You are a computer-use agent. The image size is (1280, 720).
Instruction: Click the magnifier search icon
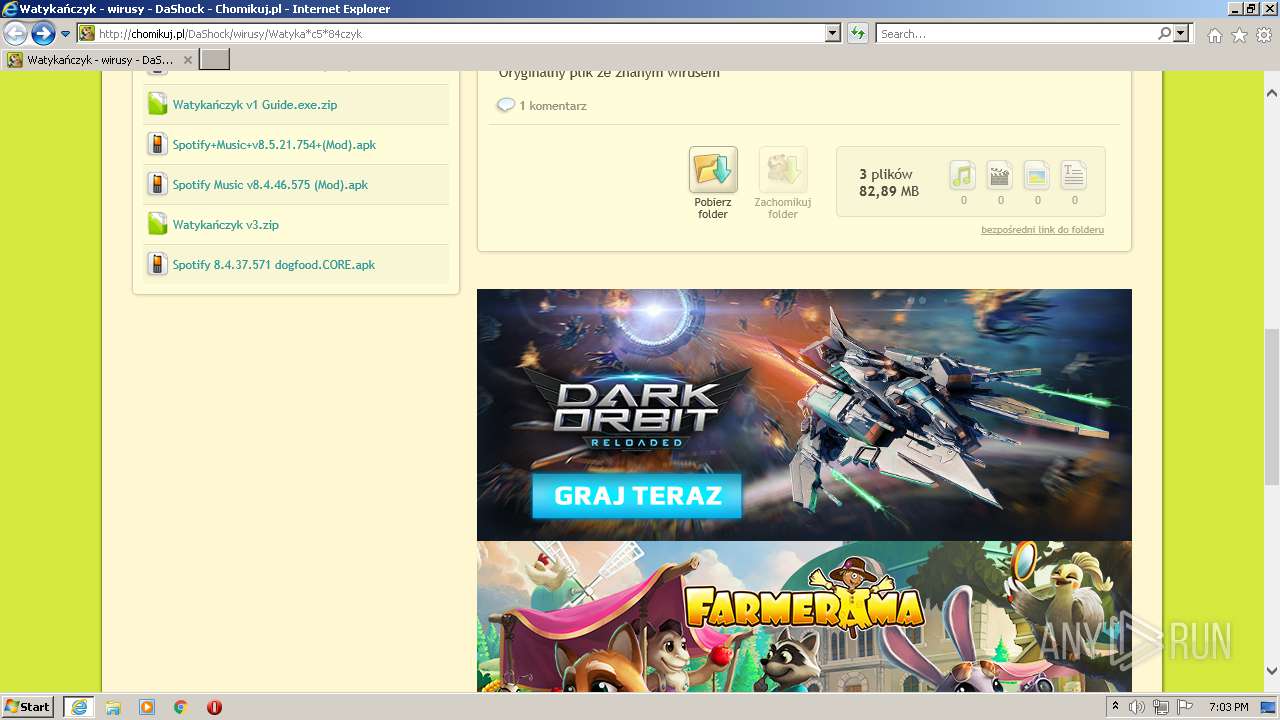point(1164,33)
